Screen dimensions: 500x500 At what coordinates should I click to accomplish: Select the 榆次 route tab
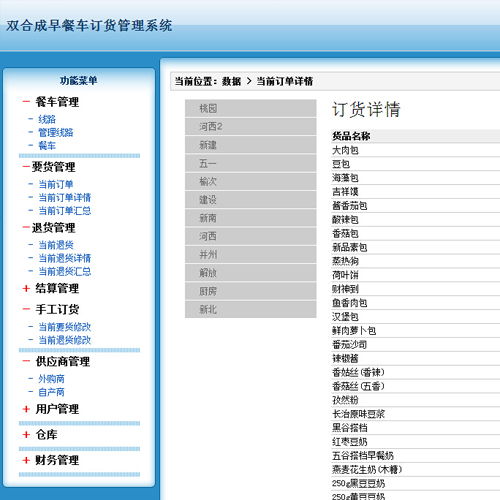(251, 182)
